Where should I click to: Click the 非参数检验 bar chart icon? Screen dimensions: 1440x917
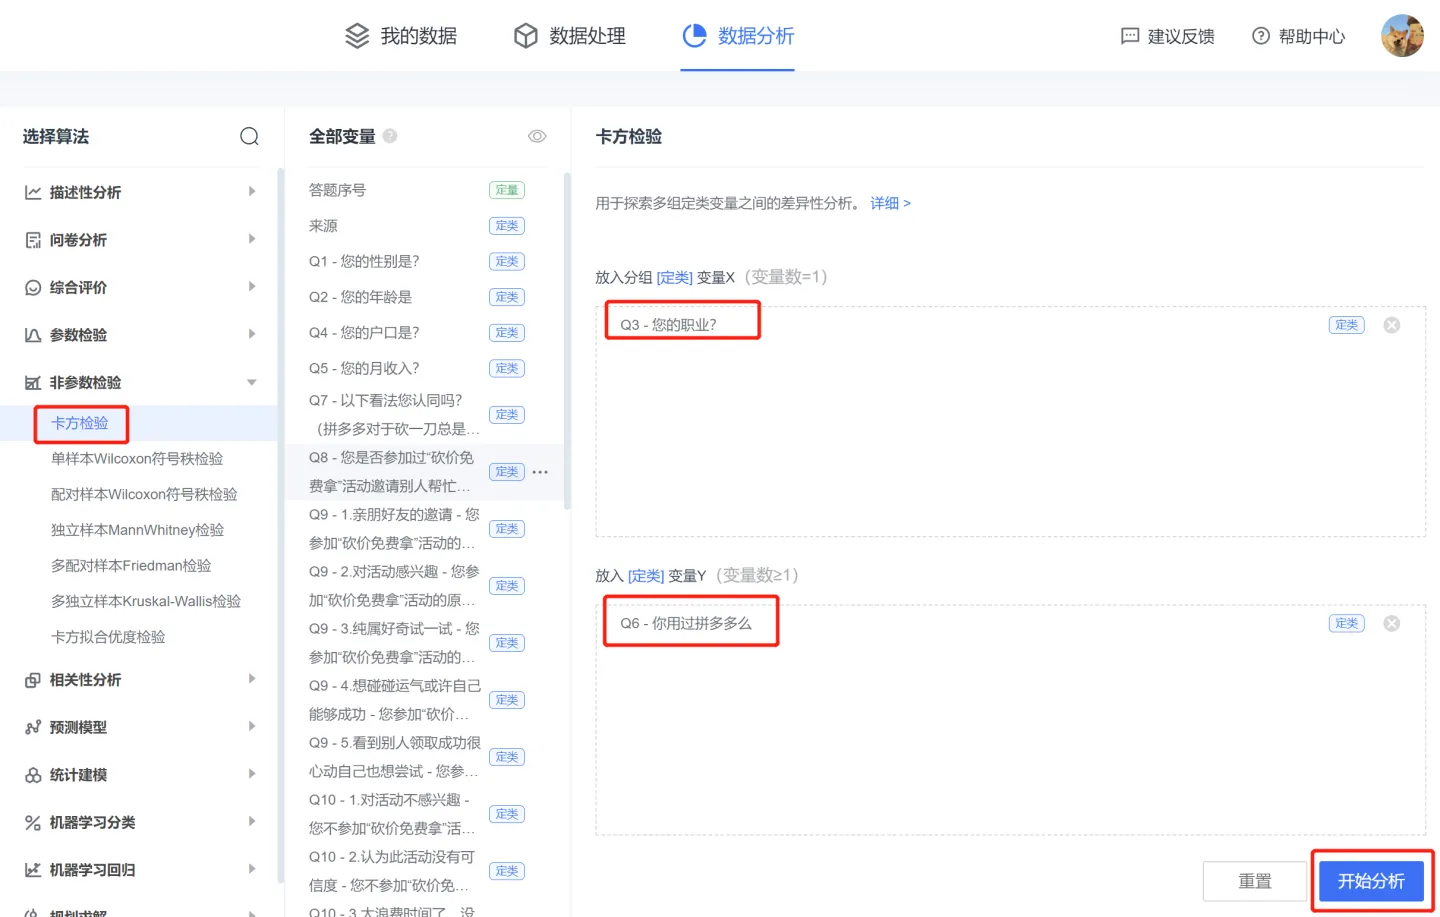pos(33,383)
